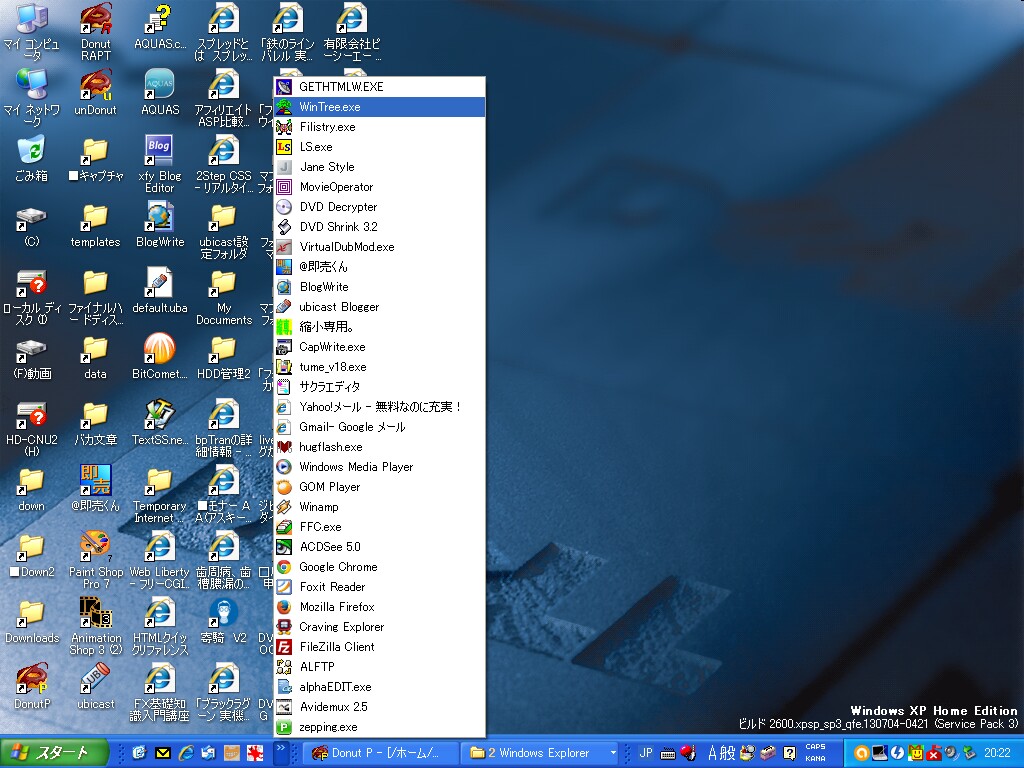The image size is (1024, 768).
Task: Select WinTree.exe in the launcher menu
Action: click(379, 106)
